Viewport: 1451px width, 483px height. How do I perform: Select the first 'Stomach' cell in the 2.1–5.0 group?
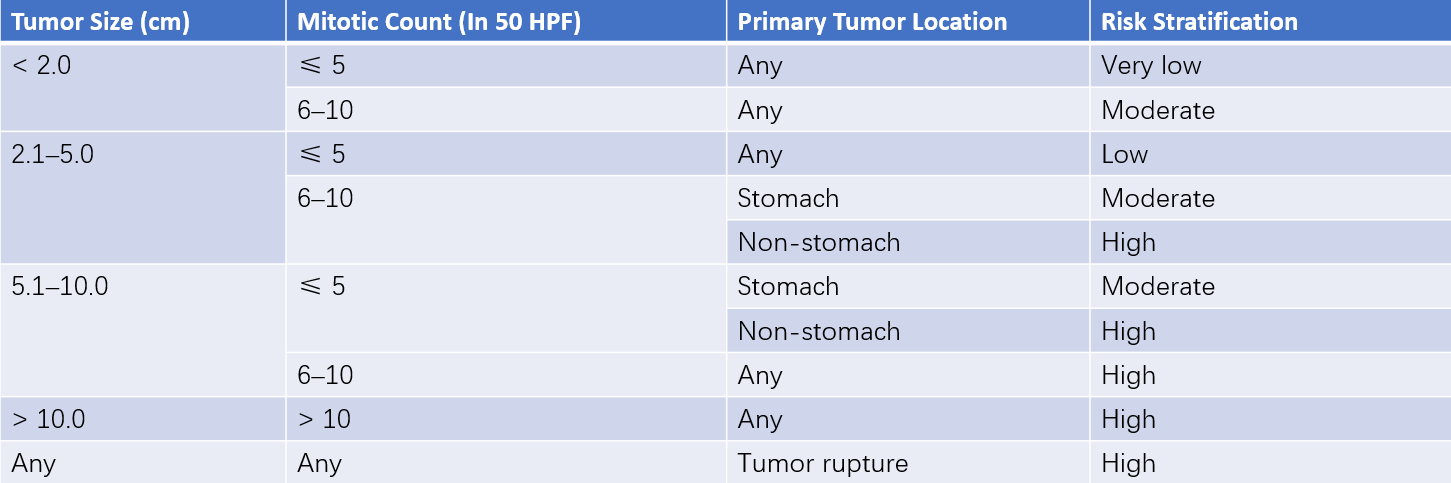(x=908, y=198)
